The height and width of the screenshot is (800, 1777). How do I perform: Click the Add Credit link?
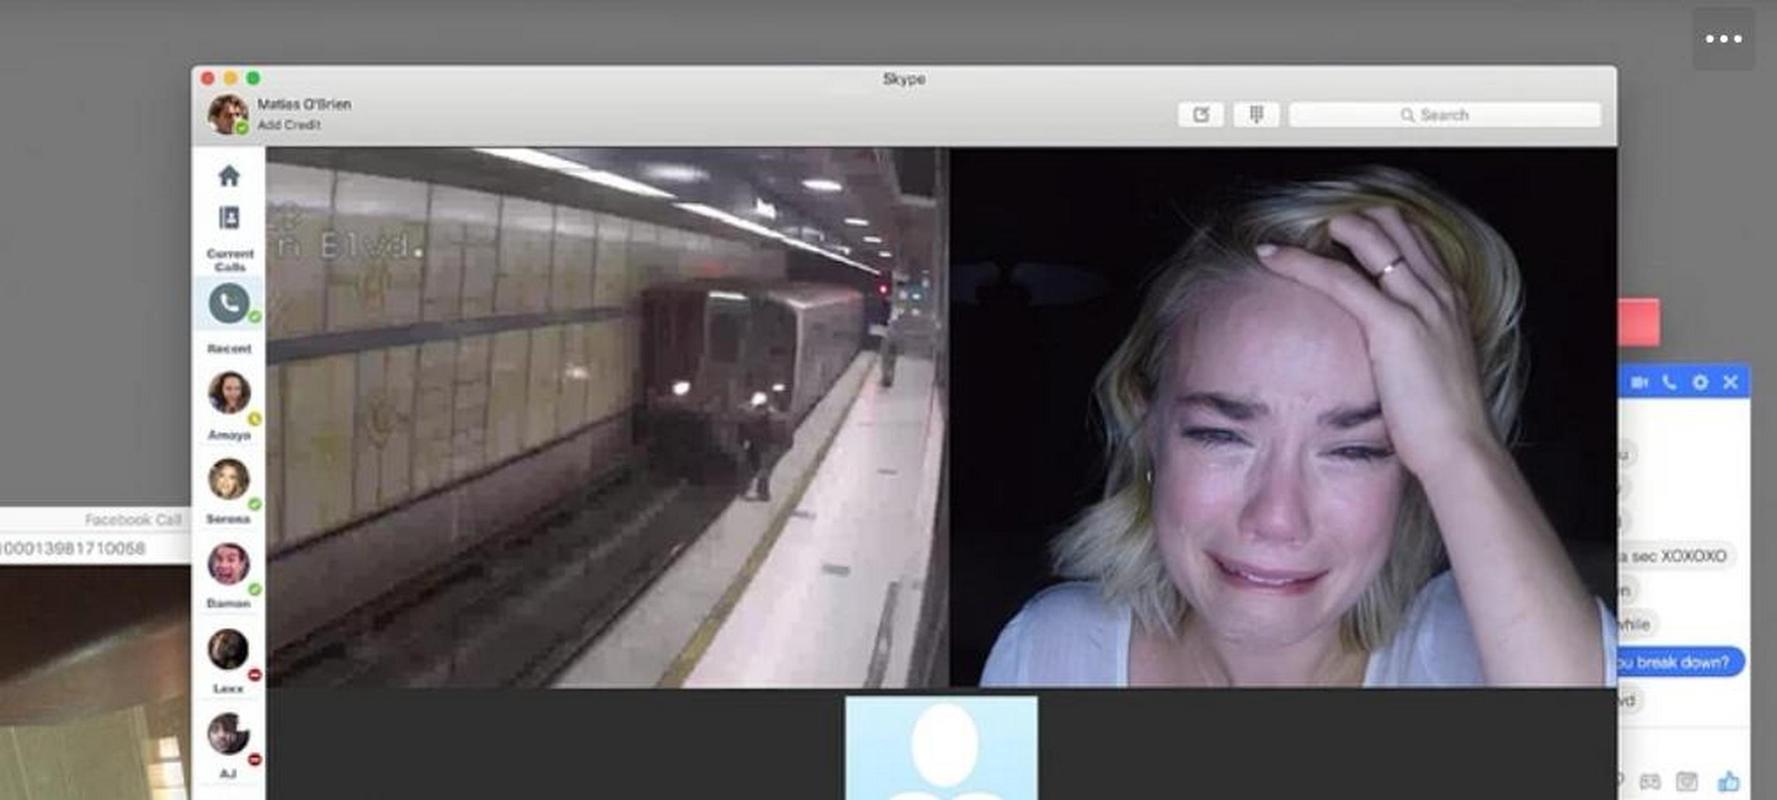point(289,125)
